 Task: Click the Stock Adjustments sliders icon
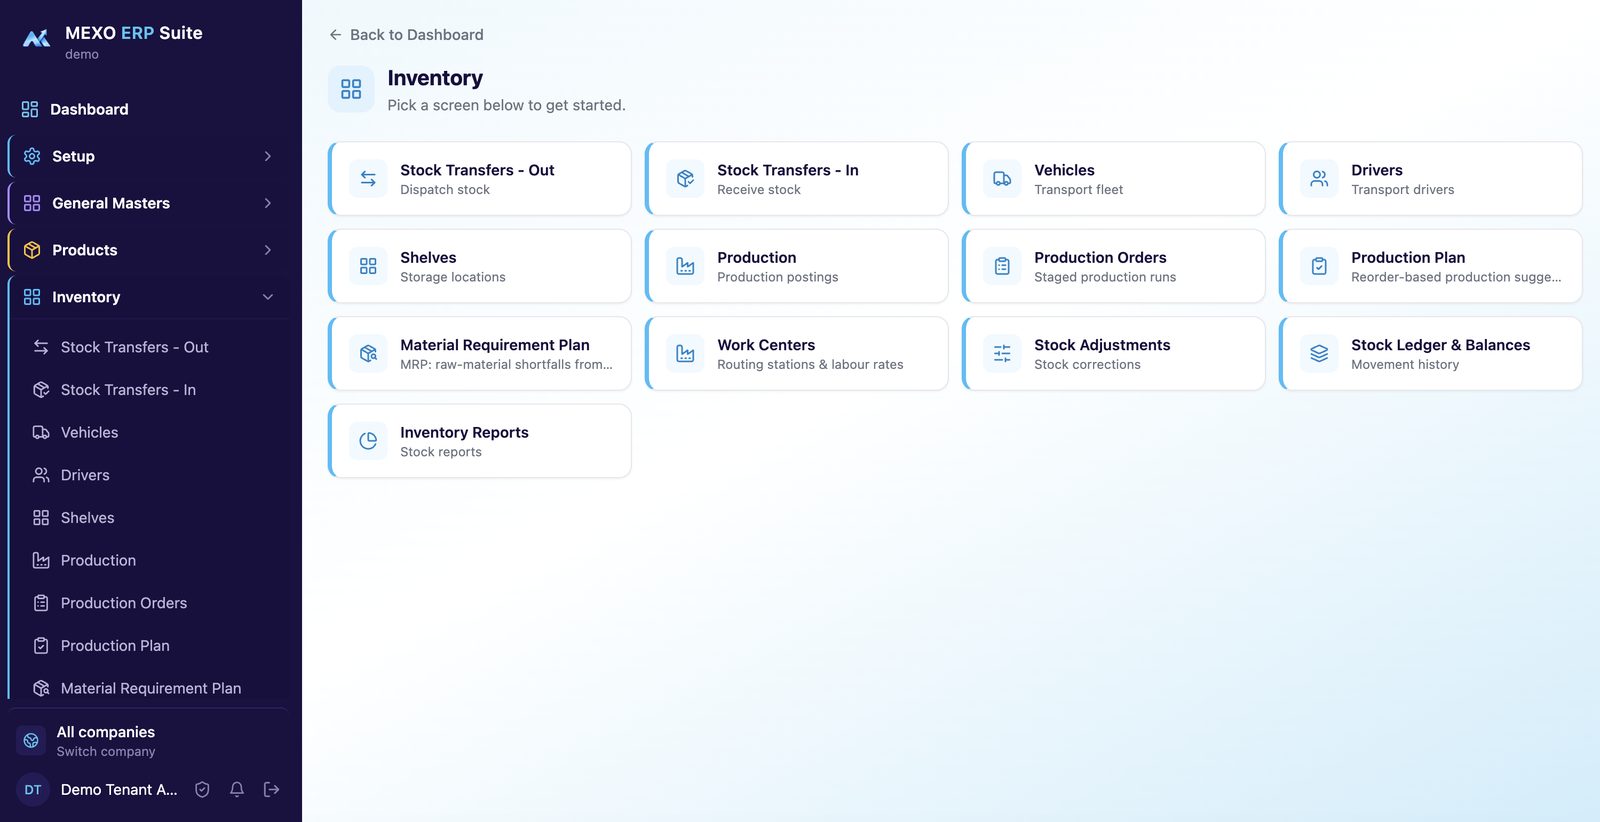pyautogui.click(x=1002, y=353)
